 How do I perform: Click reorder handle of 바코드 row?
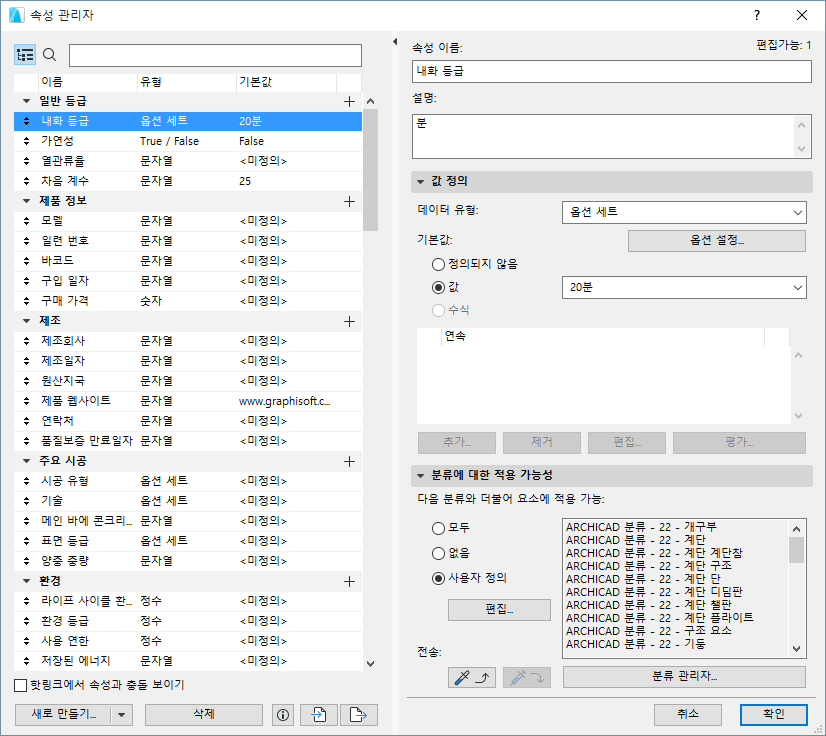click(x=26, y=261)
